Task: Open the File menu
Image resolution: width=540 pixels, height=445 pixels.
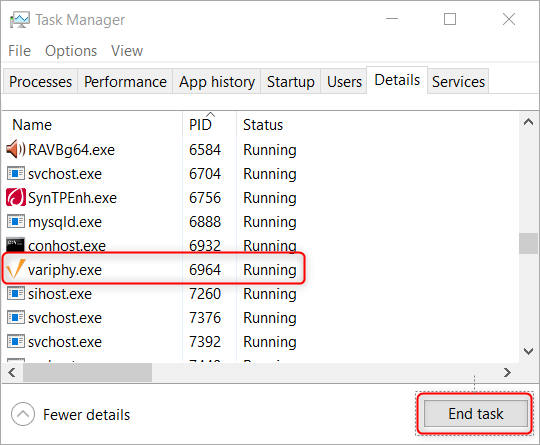Action: 19,51
